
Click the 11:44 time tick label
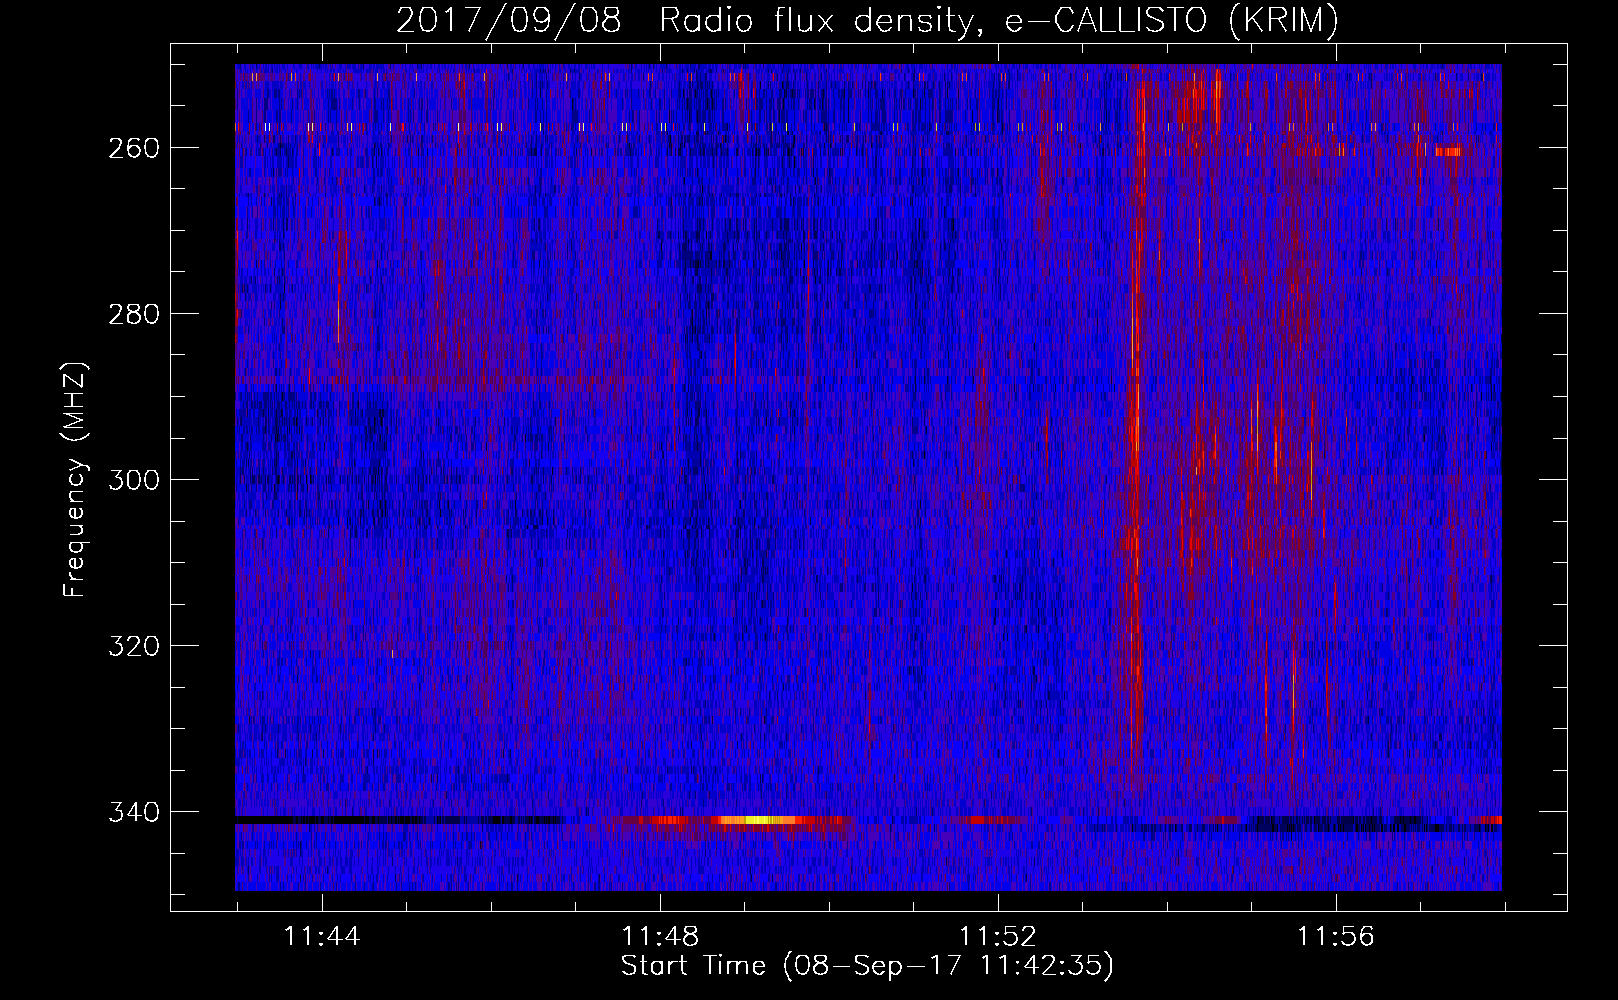(322, 937)
